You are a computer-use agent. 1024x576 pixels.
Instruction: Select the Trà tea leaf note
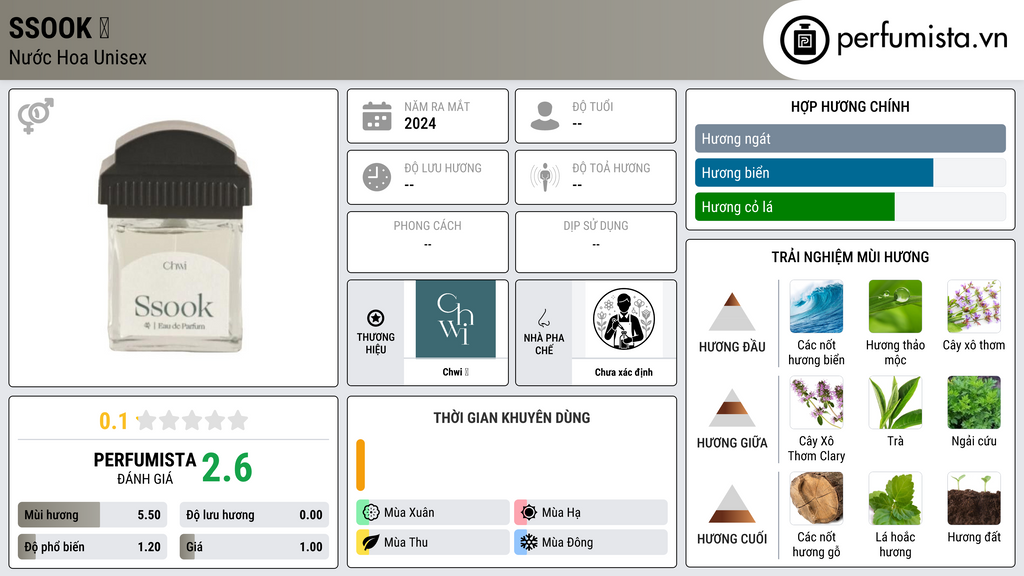tap(895, 403)
